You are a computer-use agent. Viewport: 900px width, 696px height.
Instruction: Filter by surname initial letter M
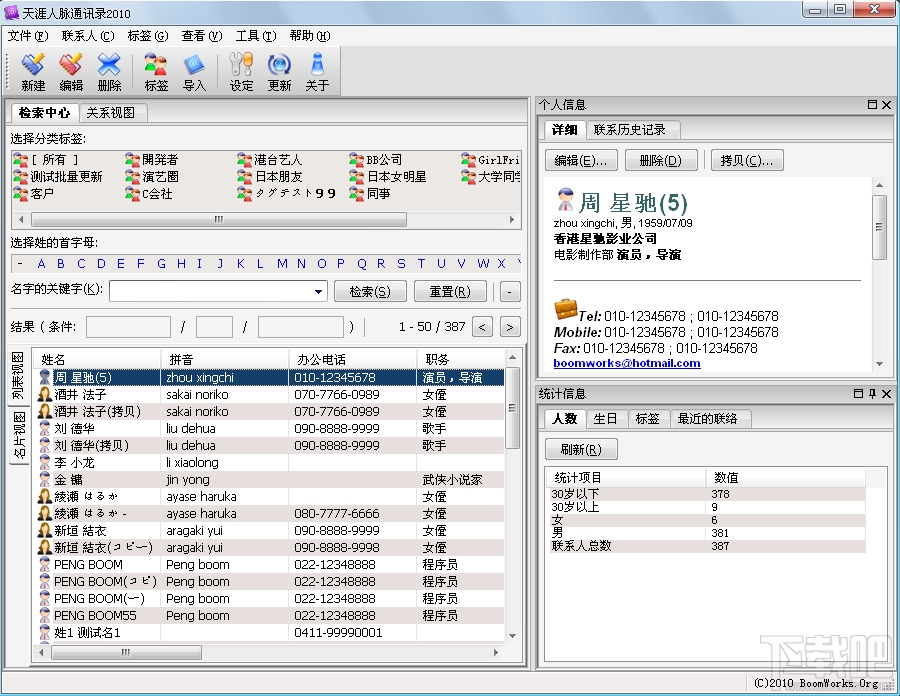282,264
